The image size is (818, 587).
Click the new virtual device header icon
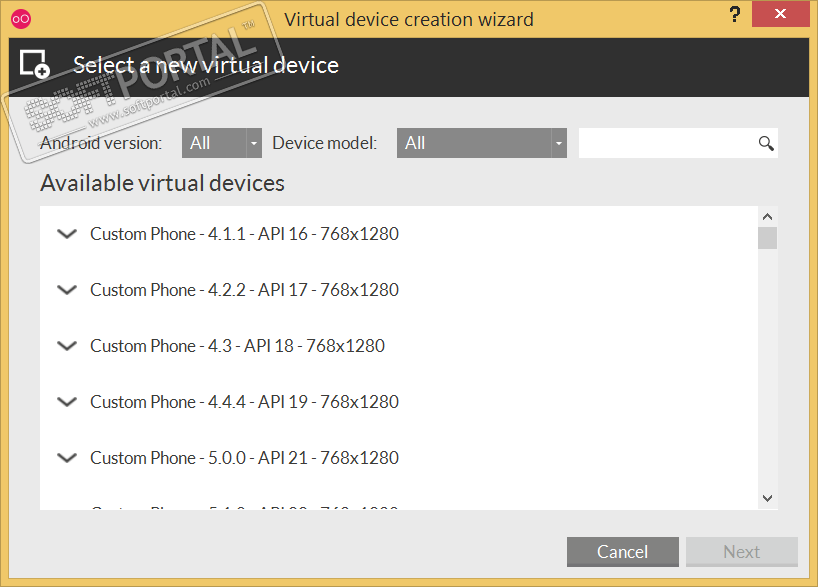pyautogui.click(x=34, y=63)
